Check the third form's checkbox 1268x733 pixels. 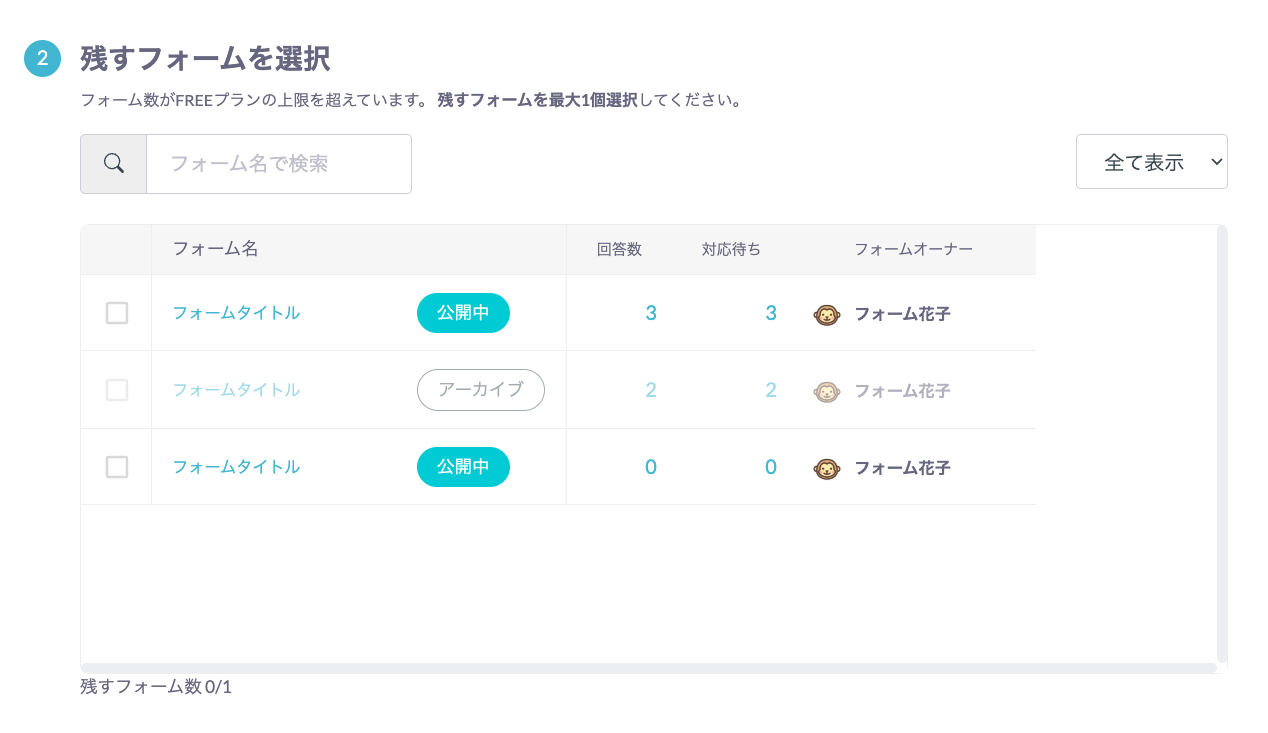point(117,467)
